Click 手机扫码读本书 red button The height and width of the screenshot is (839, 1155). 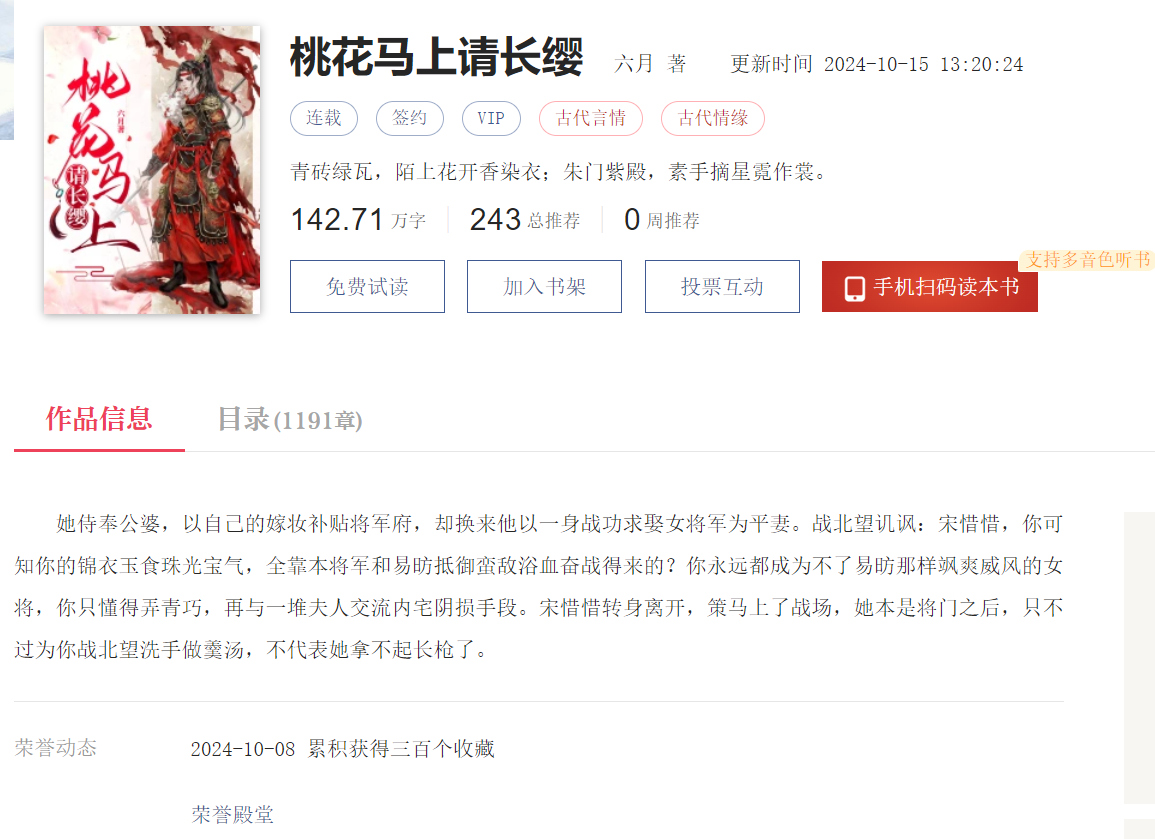930,287
